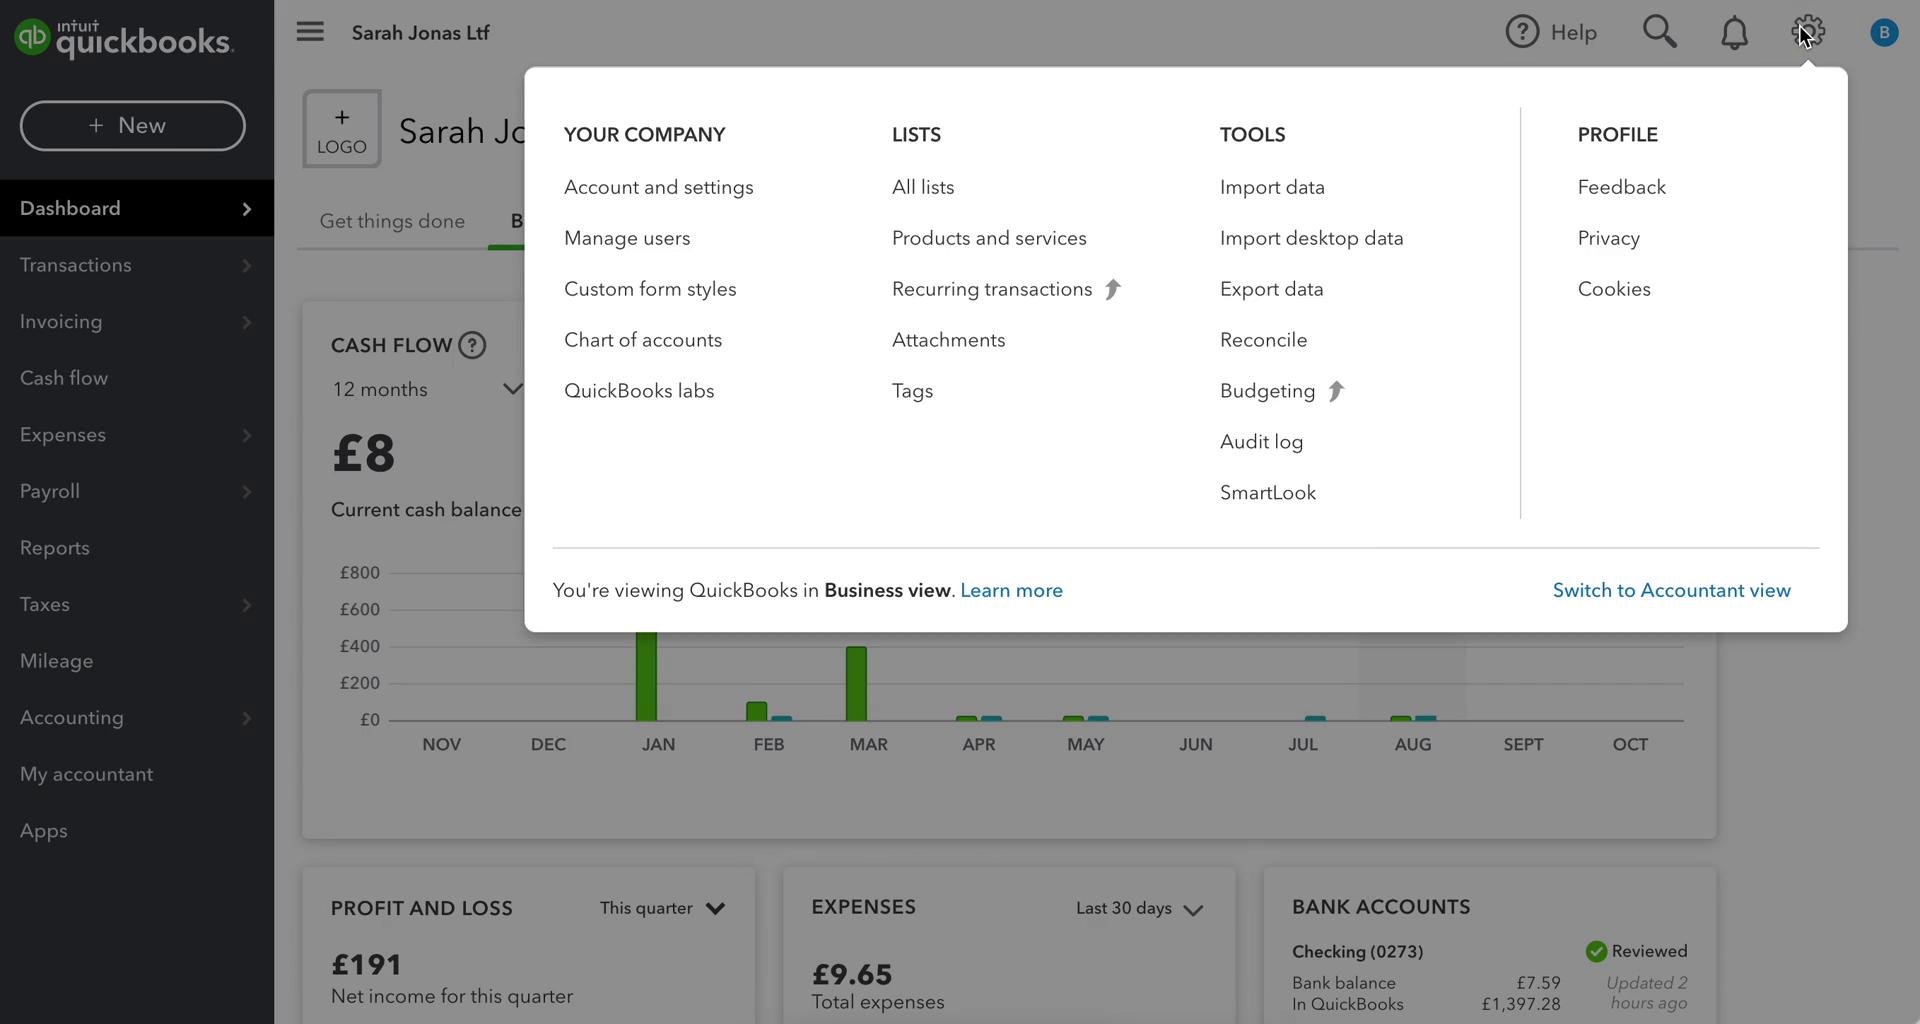Viewport: 1920px width, 1024px height.
Task: Click the JAN green bar in chart
Action: [647, 676]
